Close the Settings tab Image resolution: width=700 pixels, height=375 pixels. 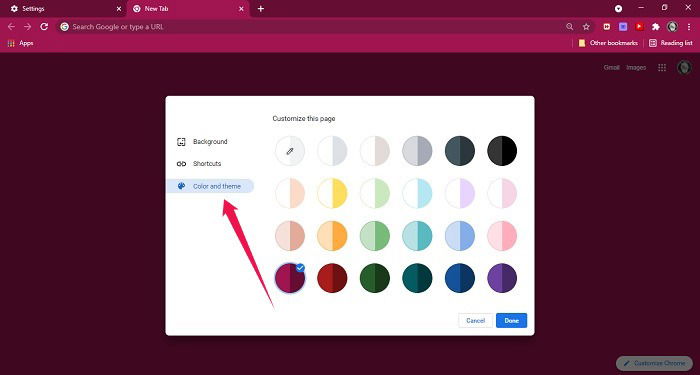(x=118, y=8)
